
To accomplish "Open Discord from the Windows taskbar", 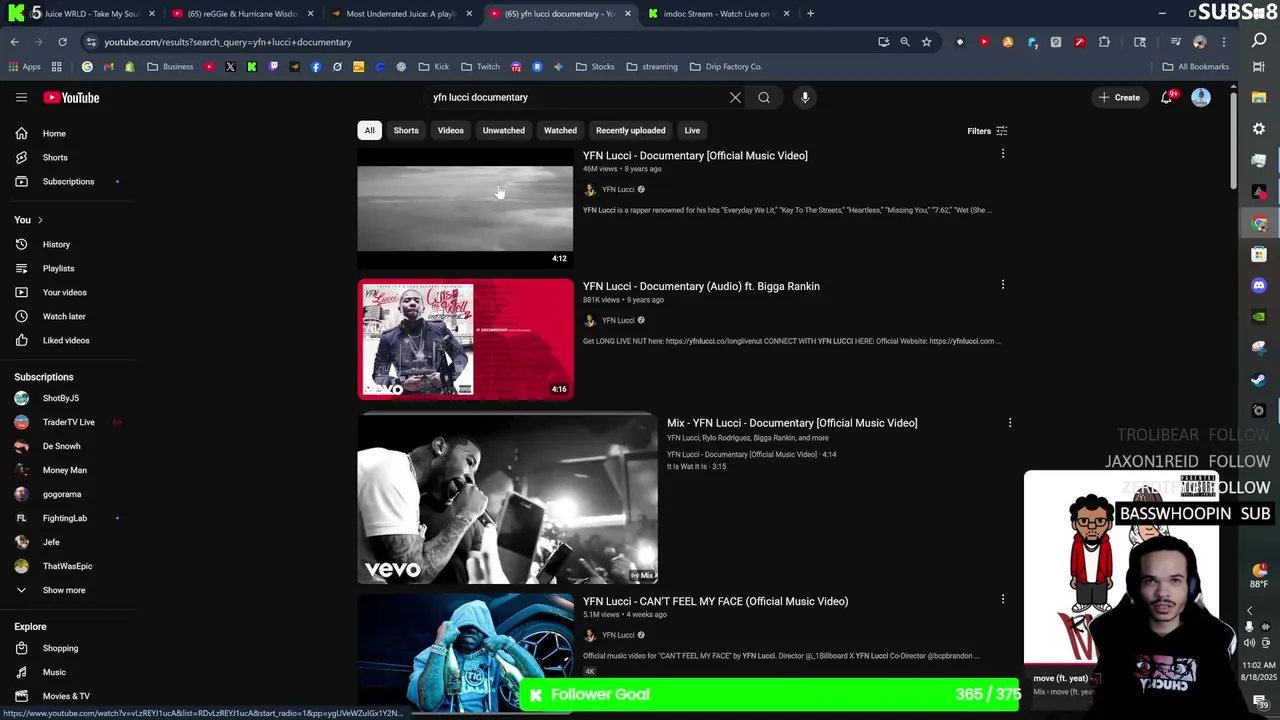I will coord(1259,285).
